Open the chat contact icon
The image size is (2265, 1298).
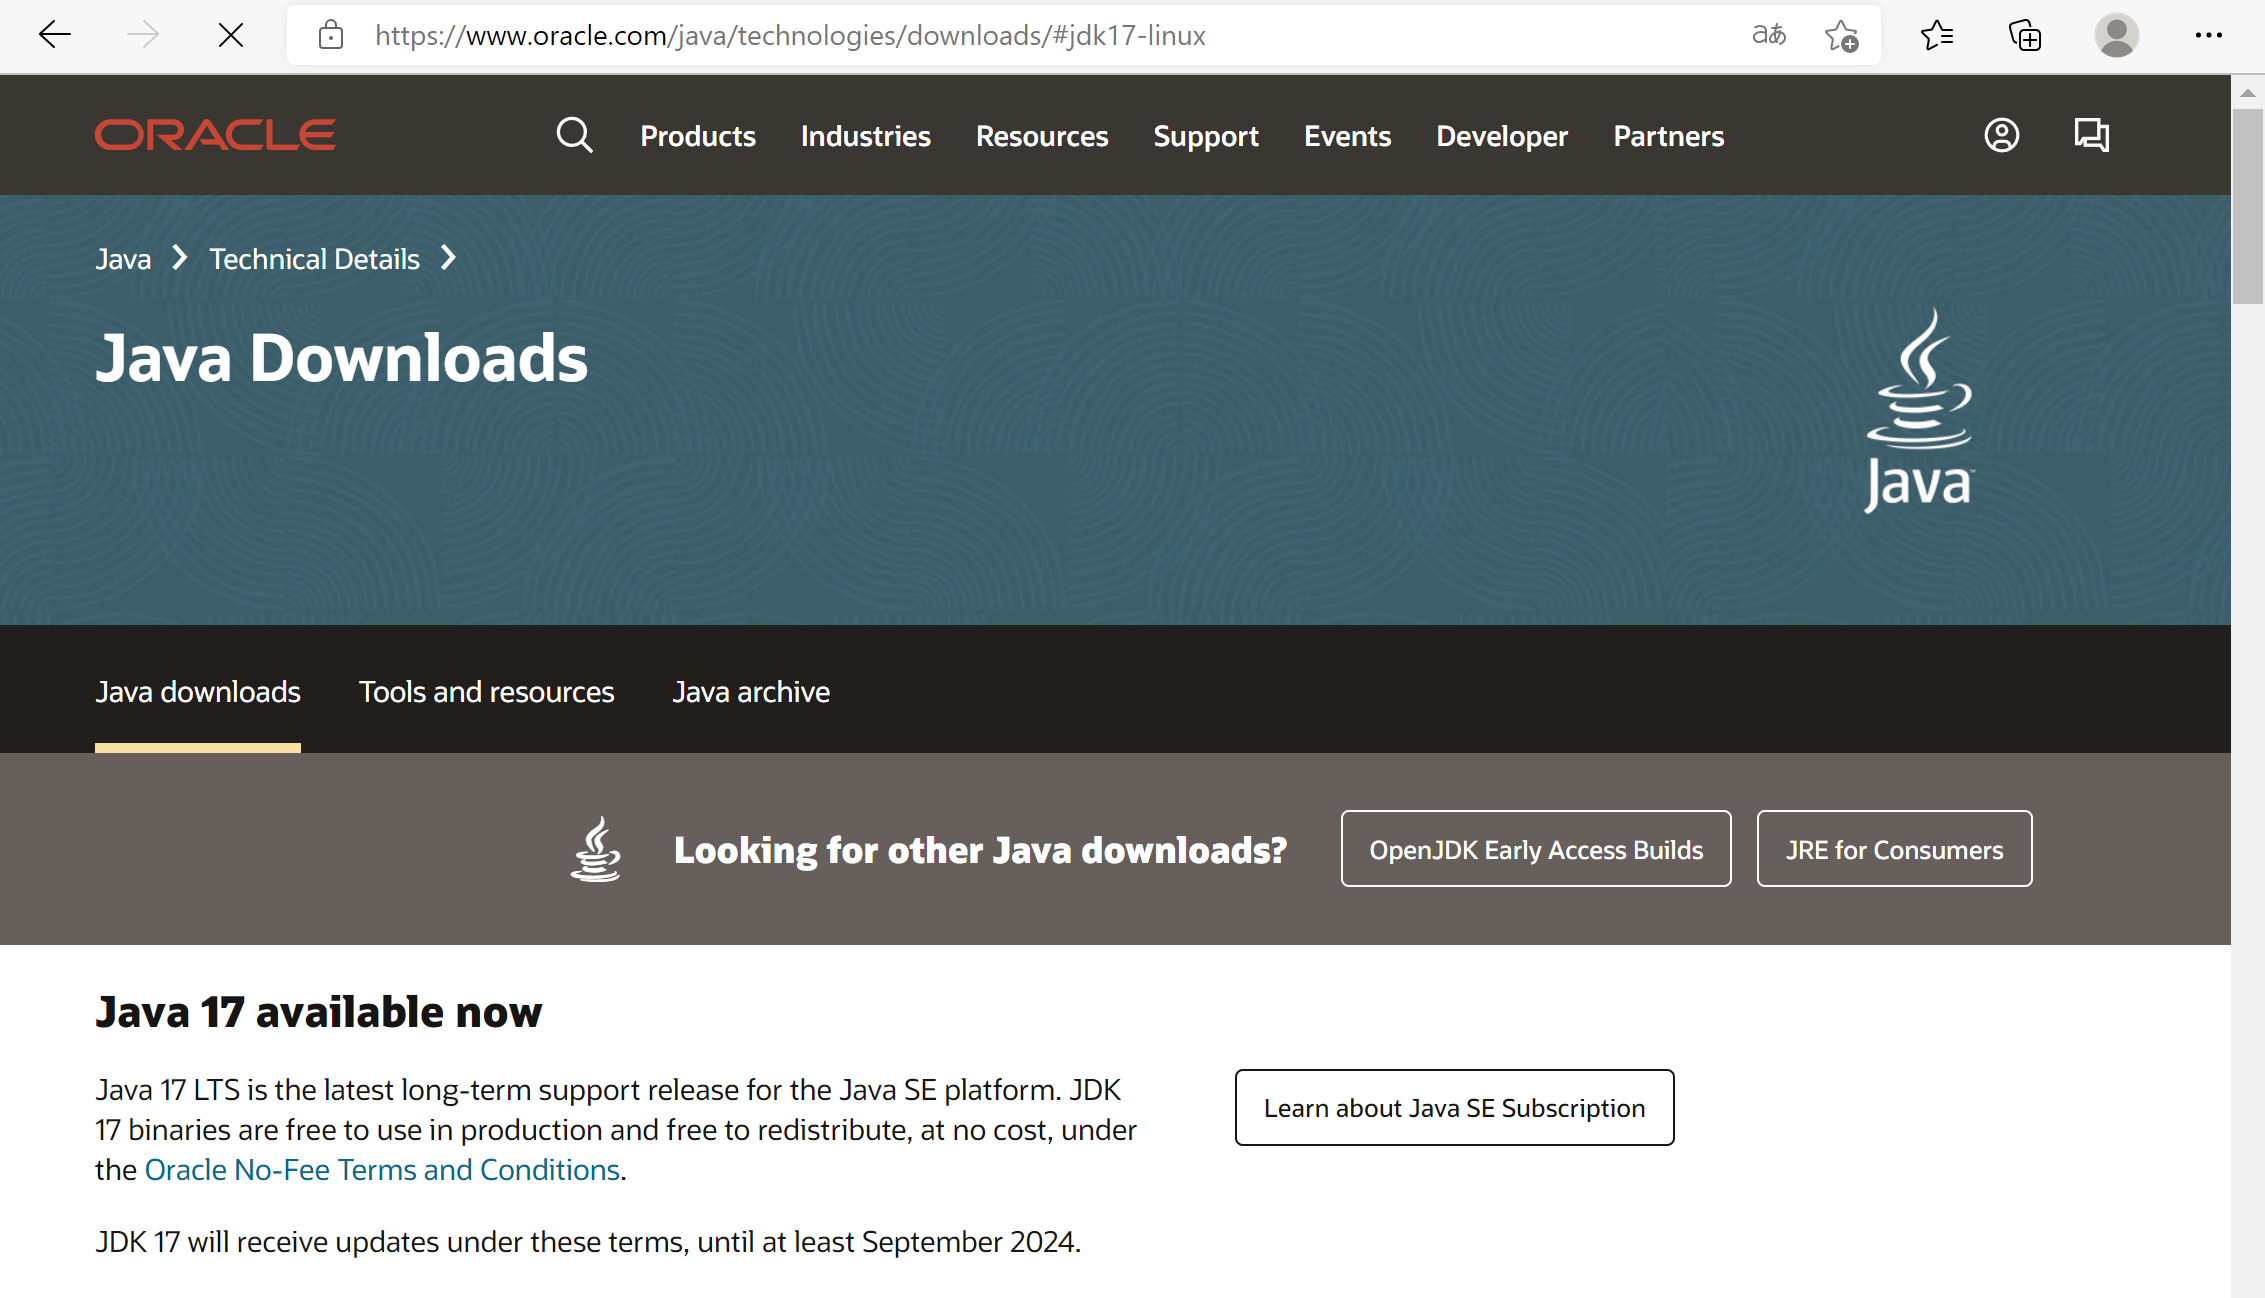(2091, 135)
